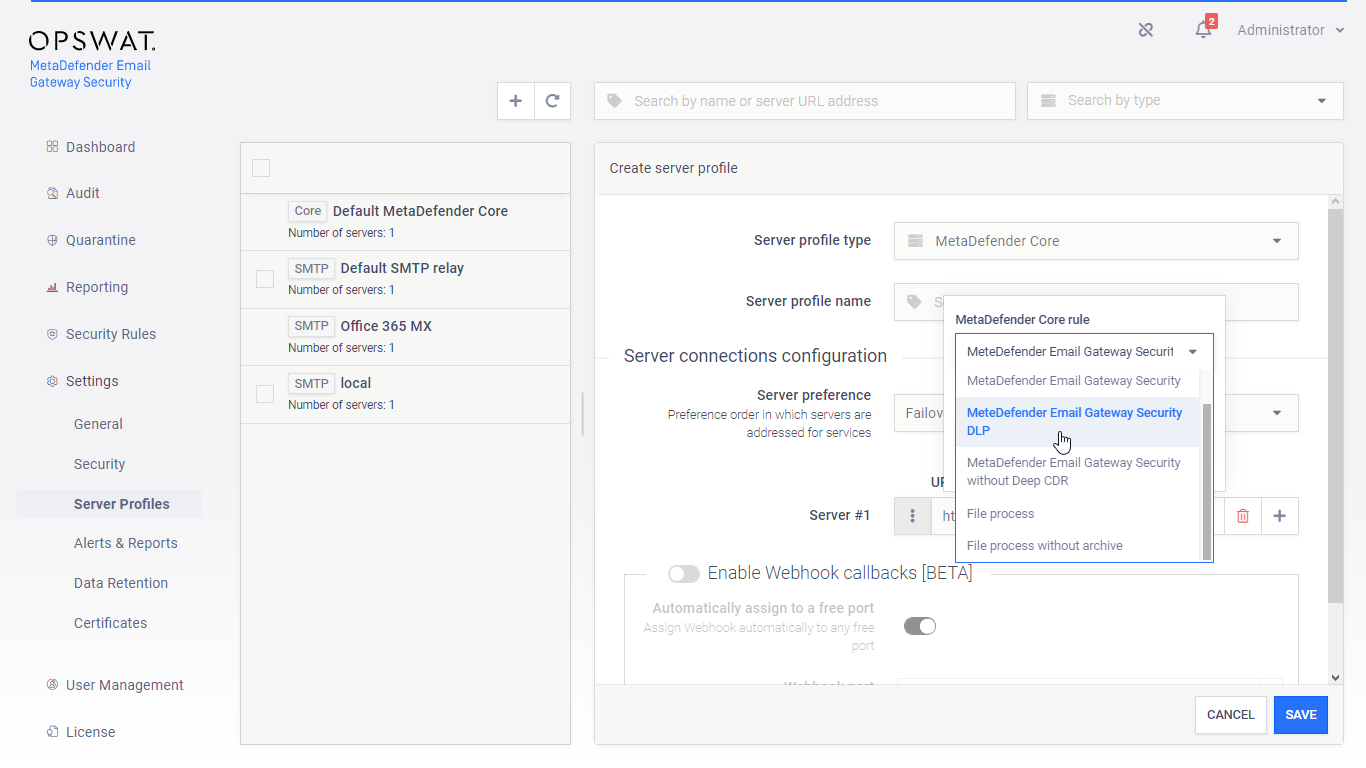This screenshot has width=1366, height=768.
Task: Choose Email Gateway Security without Deep CDR
Action: [1077, 472]
